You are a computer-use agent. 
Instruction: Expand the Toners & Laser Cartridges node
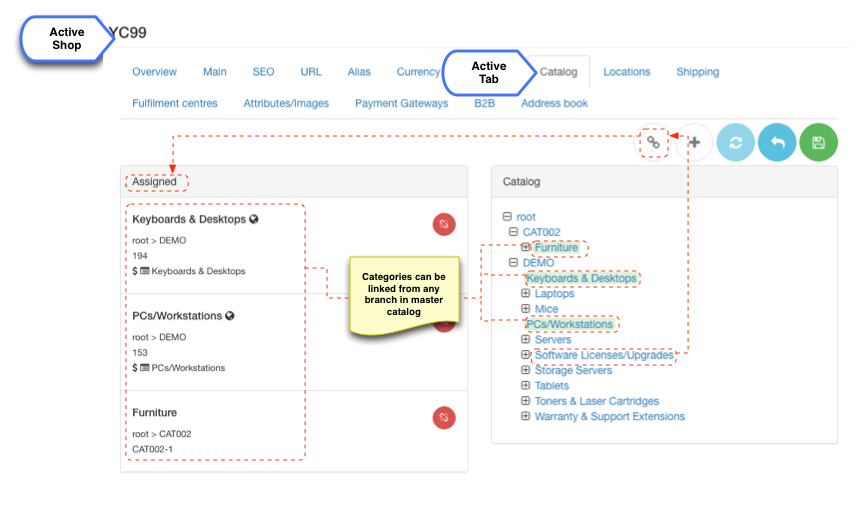[525, 401]
